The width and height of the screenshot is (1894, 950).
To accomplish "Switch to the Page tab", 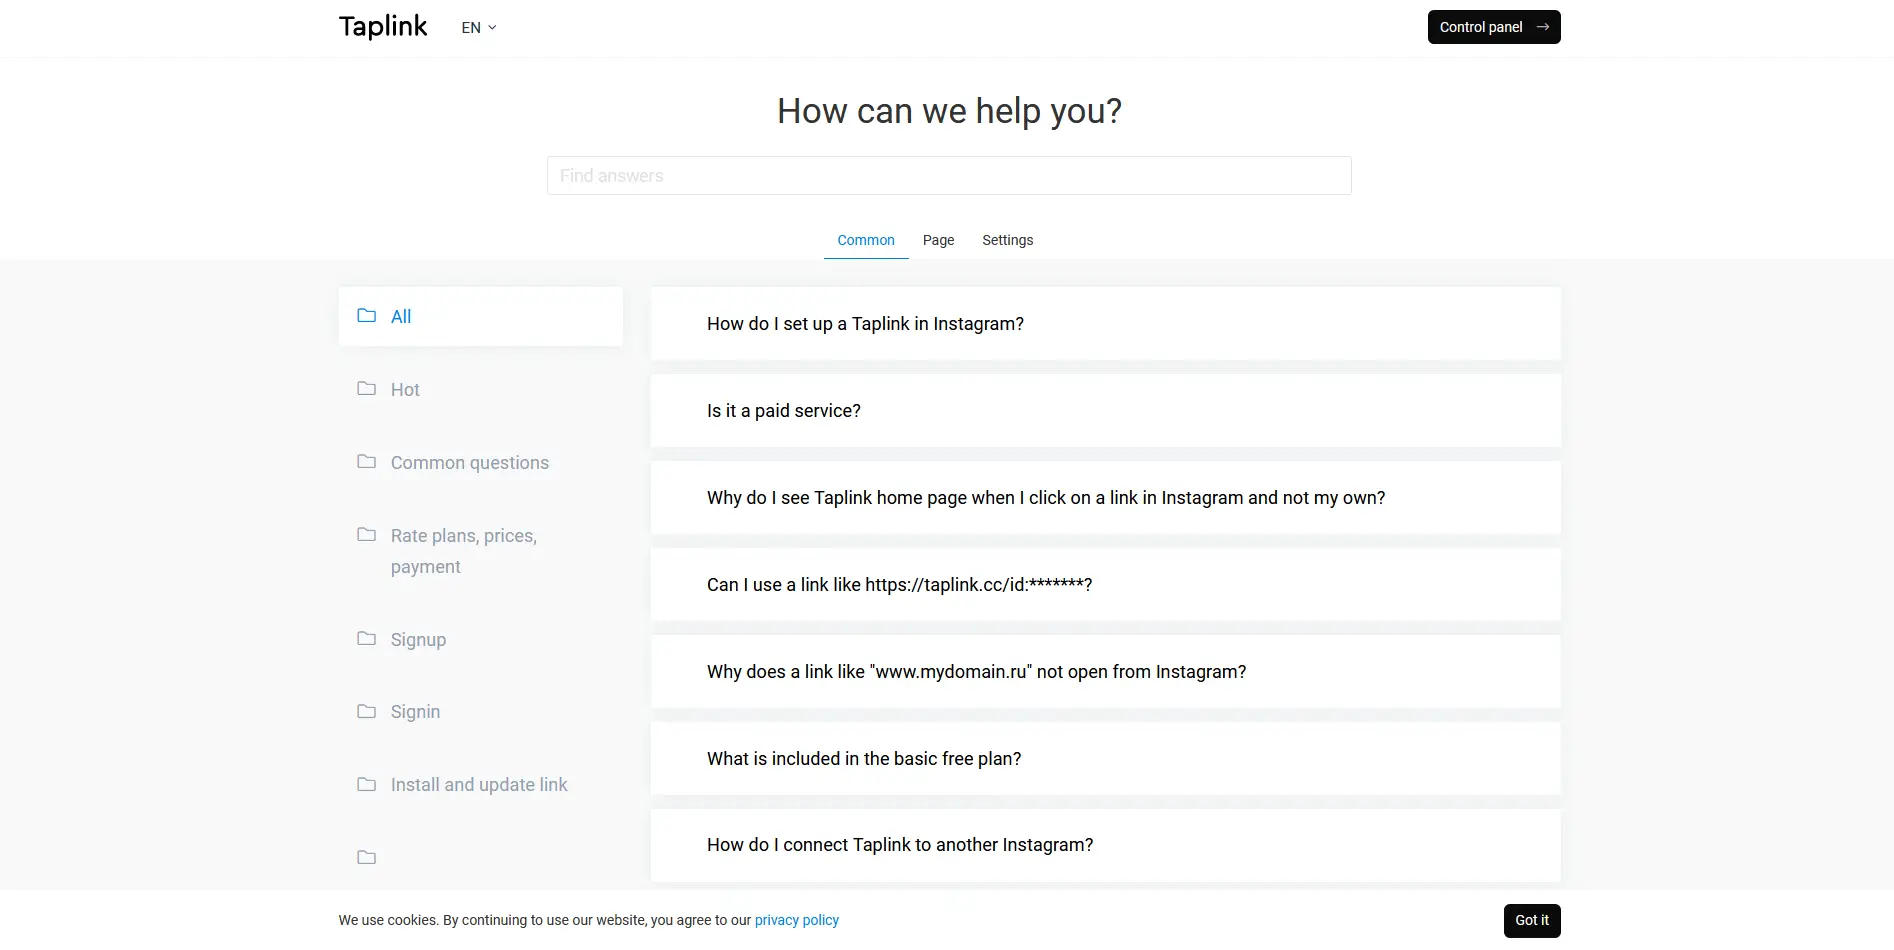I will click(938, 240).
